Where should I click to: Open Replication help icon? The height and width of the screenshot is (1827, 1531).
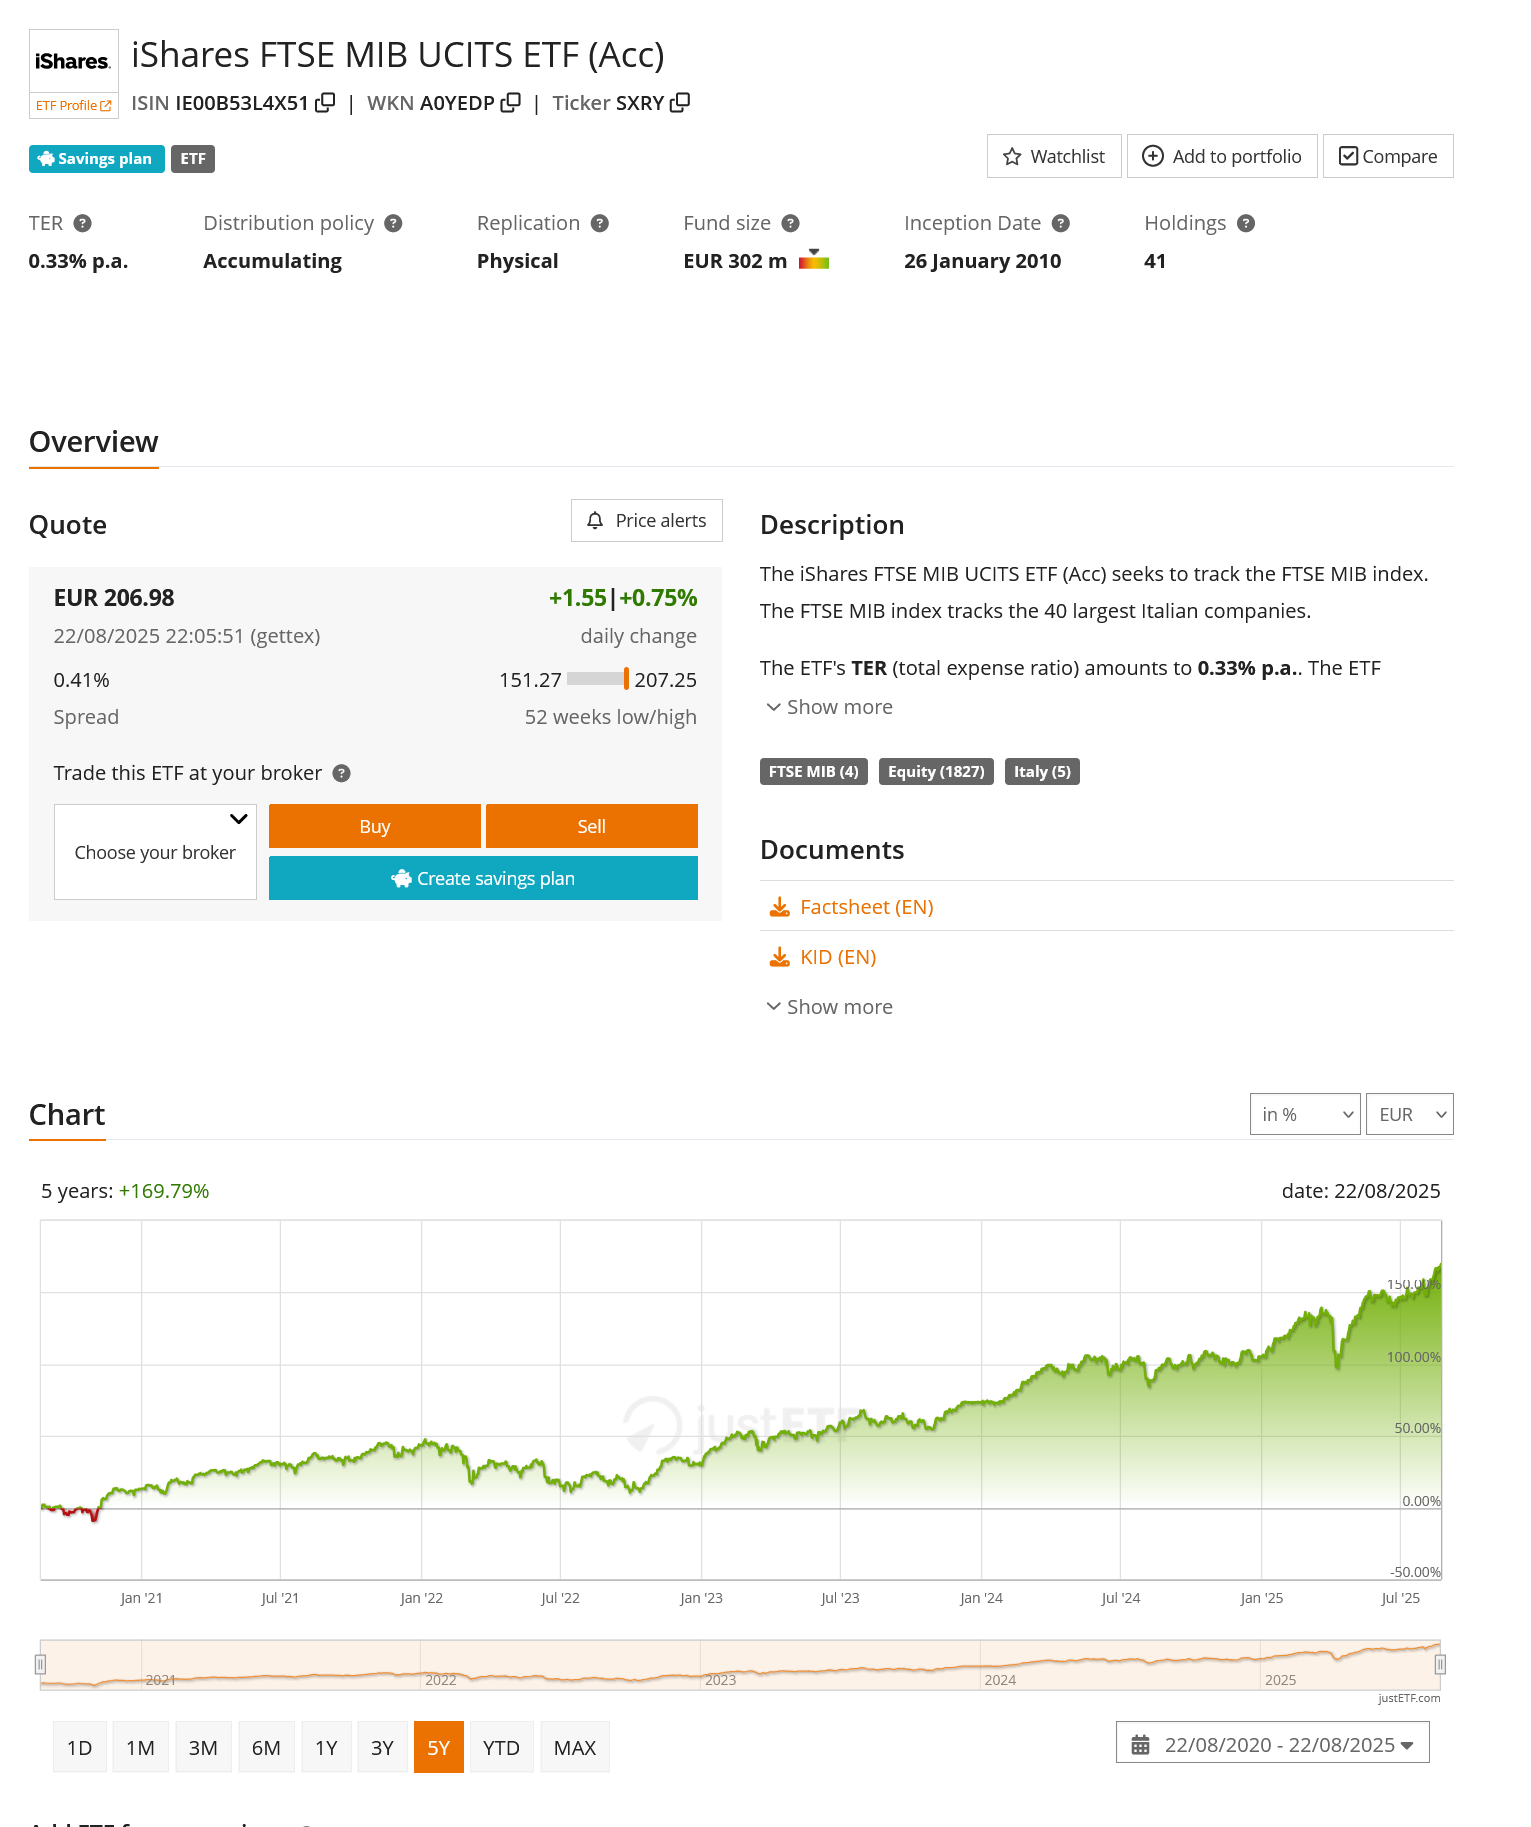(x=600, y=223)
